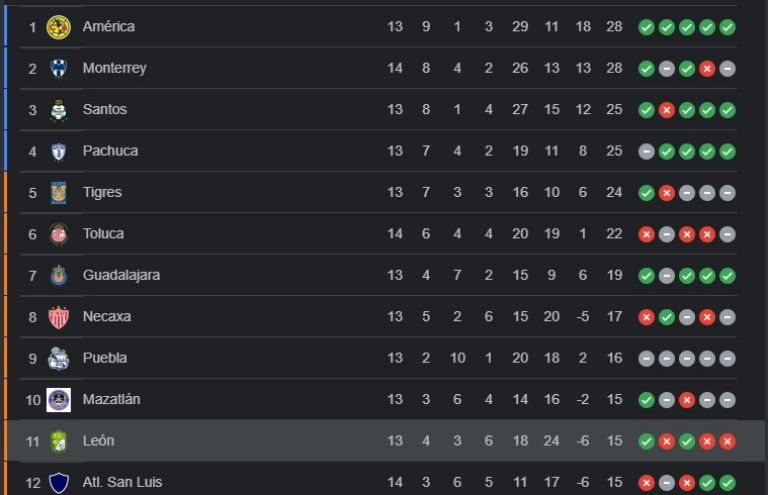Open Atl. San Luis team link

click(122, 482)
